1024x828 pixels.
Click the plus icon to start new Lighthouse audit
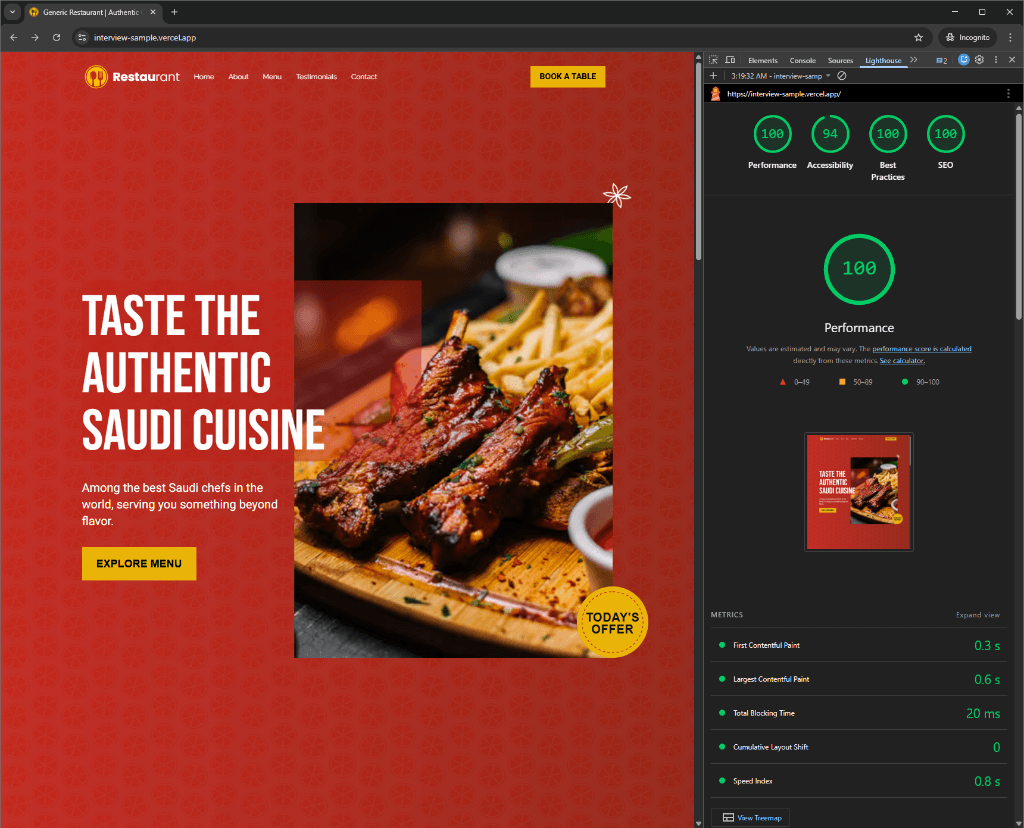(713, 76)
